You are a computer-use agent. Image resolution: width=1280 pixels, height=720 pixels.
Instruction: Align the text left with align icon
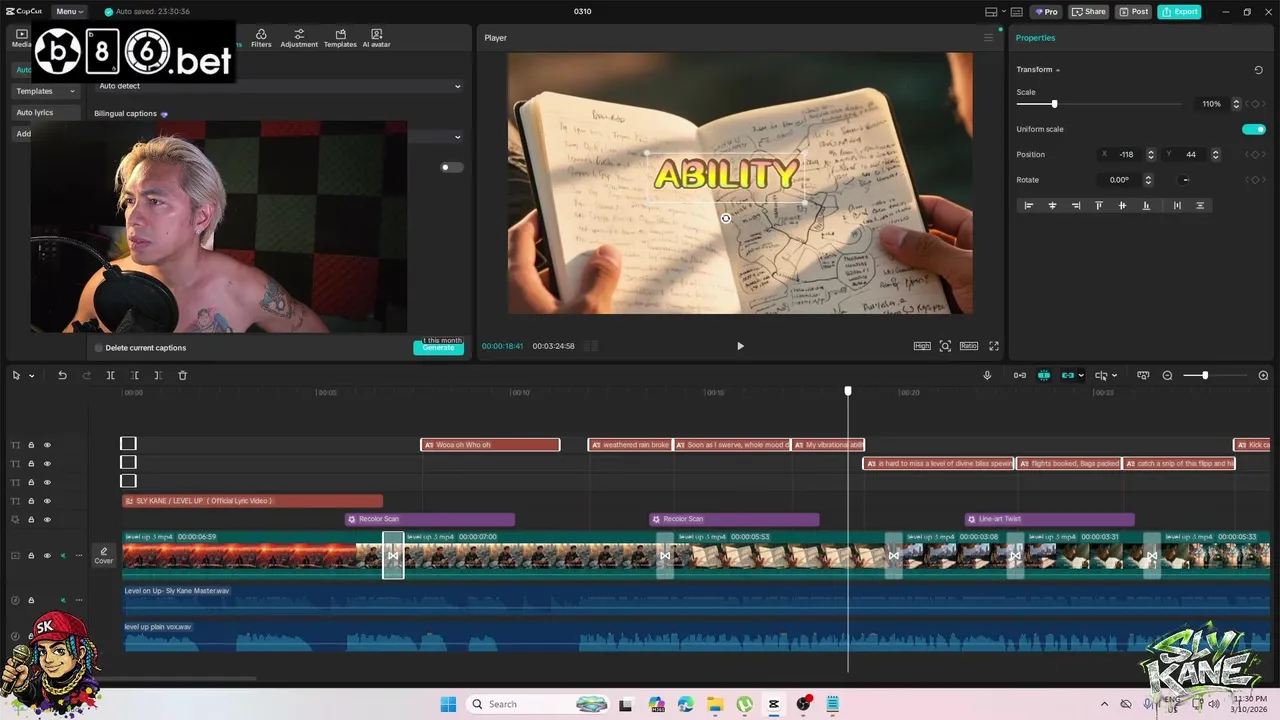(x=1028, y=205)
